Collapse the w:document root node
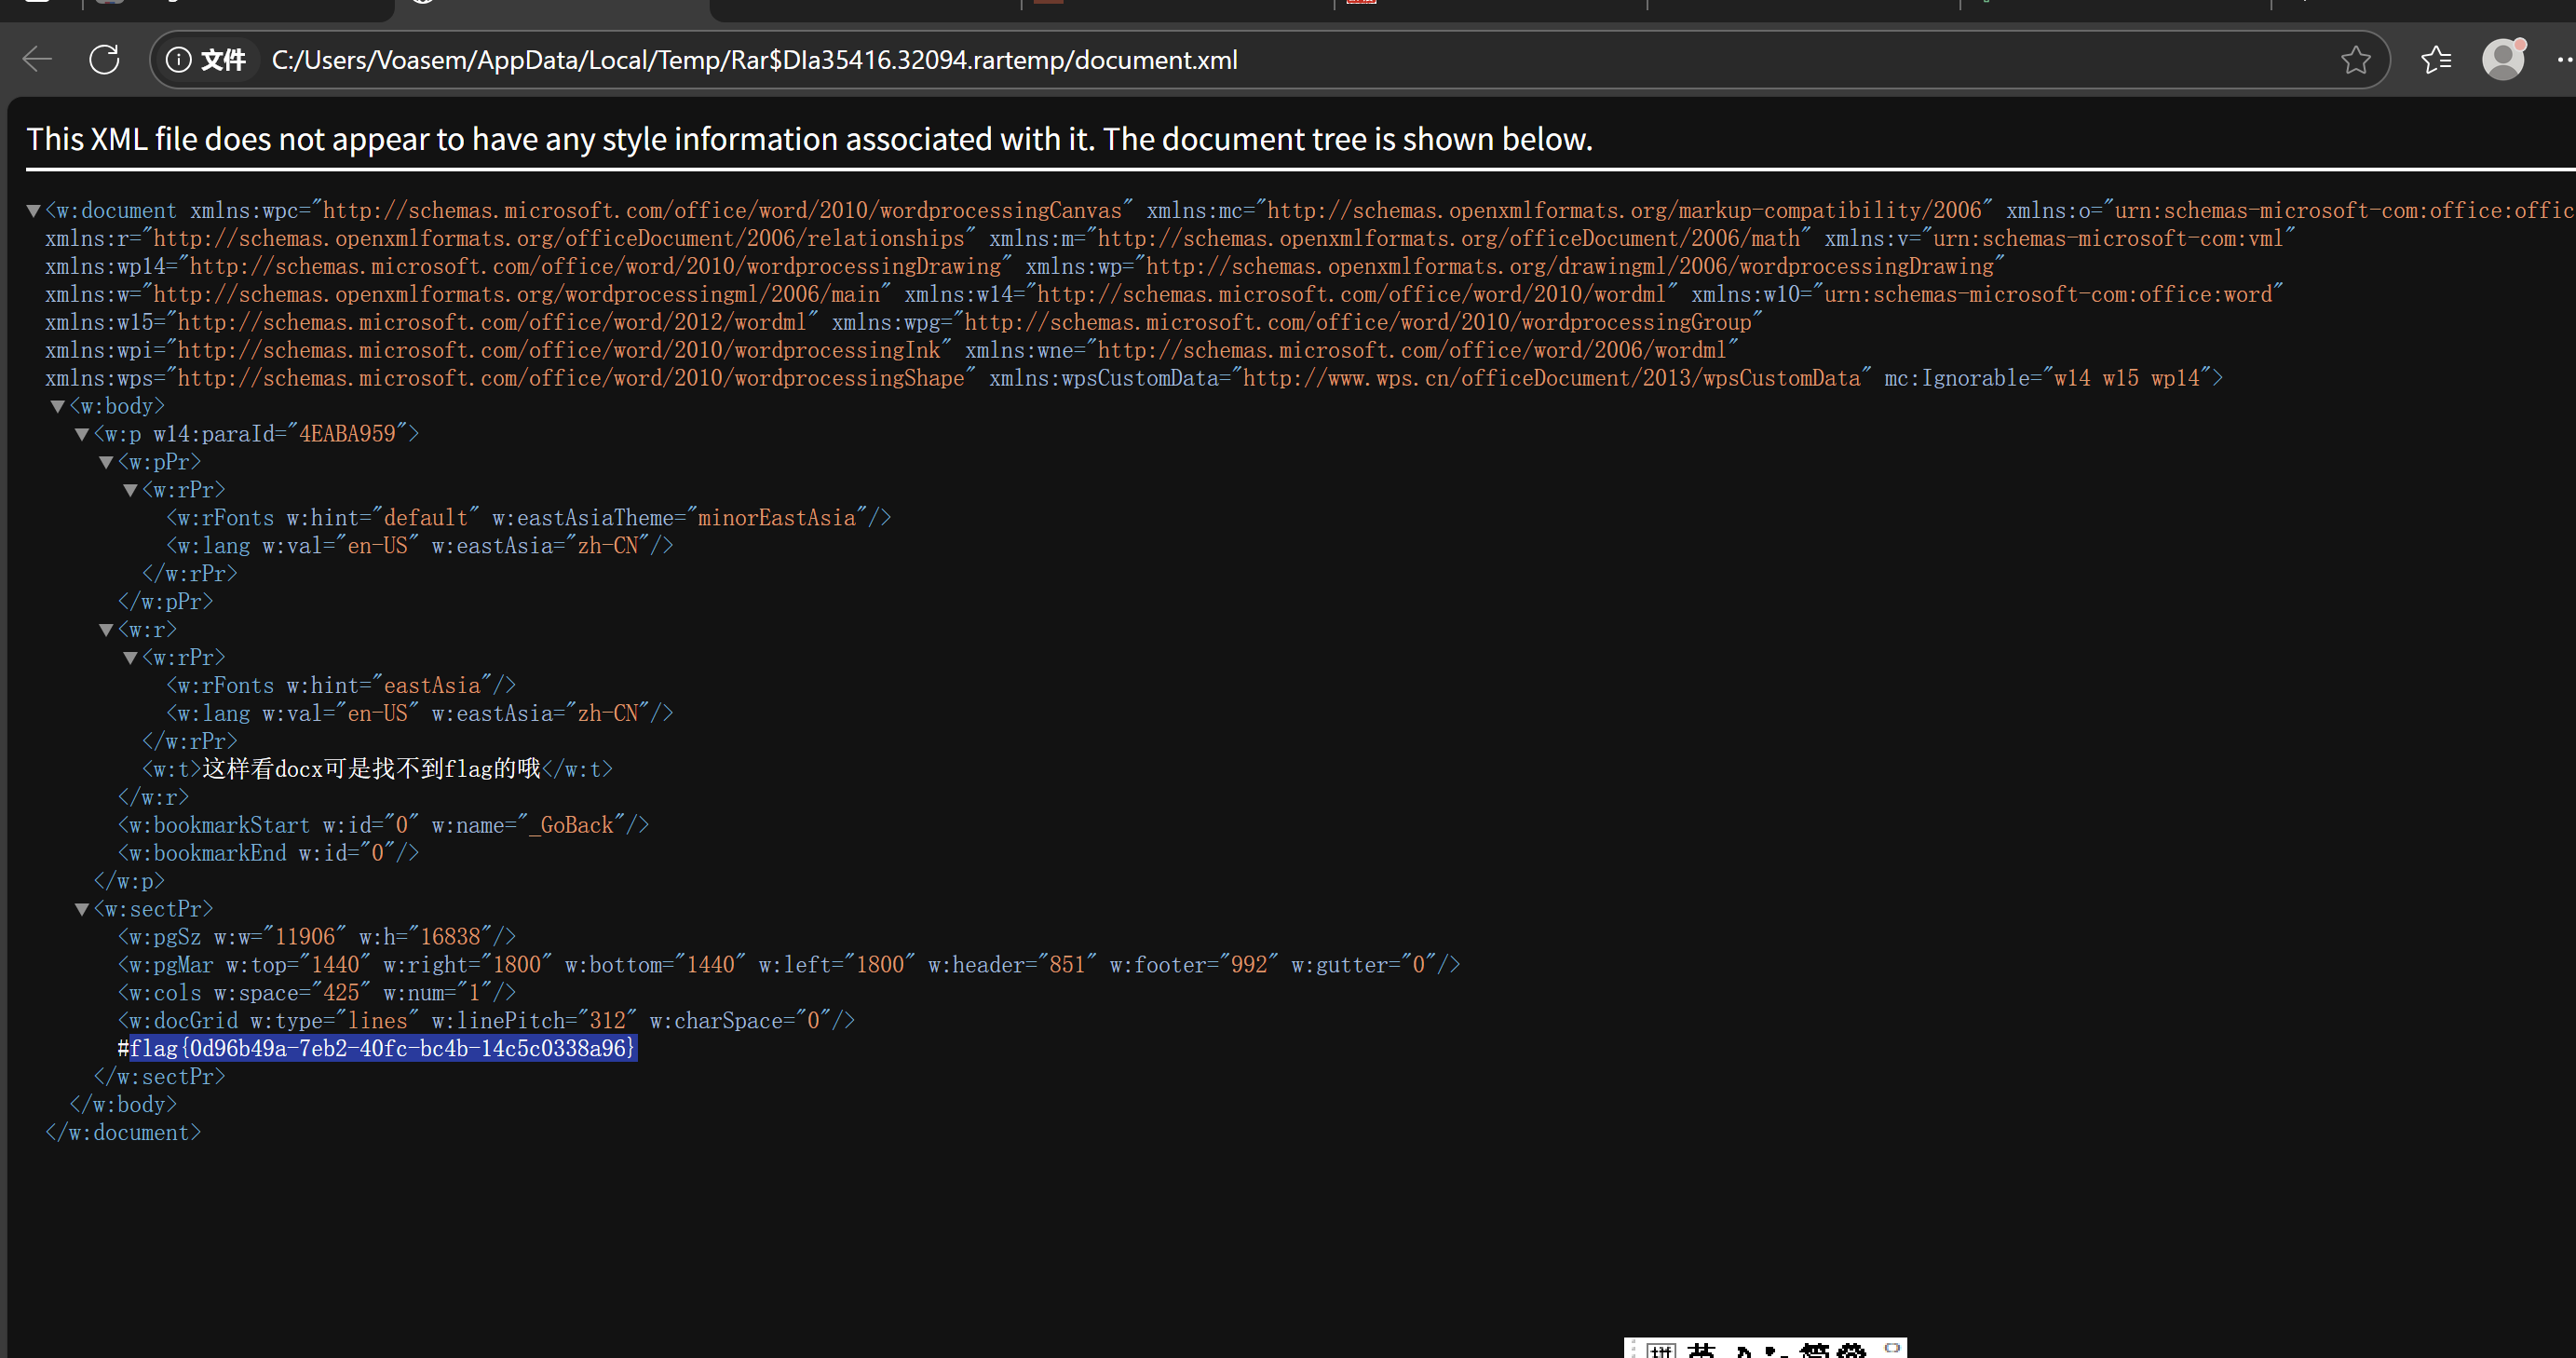Viewport: 2576px width, 1358px height. click(x=33, y=211)
